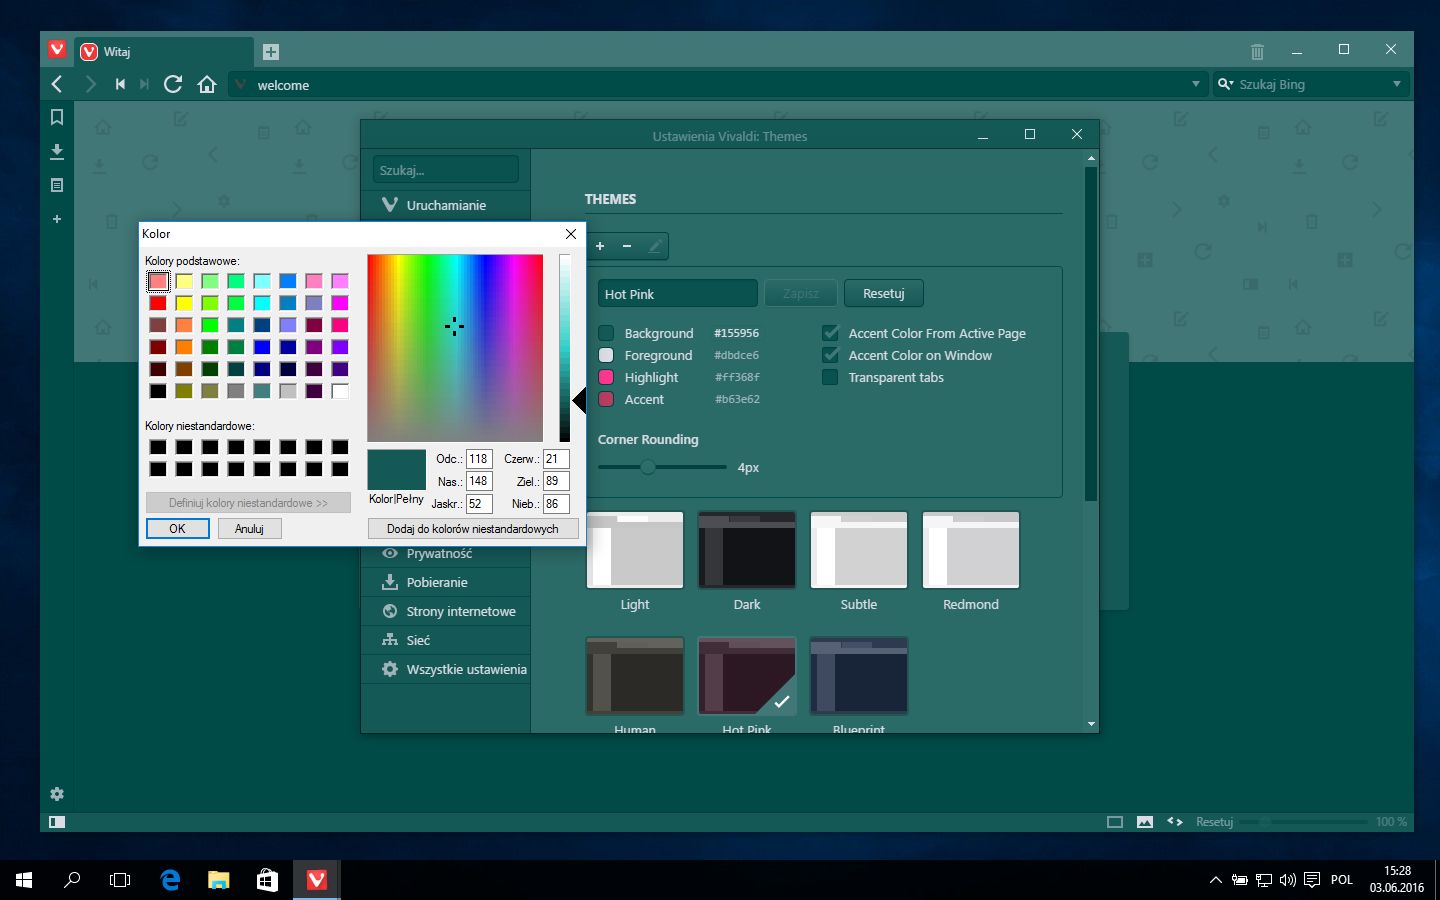Click Dodaj do kolorów niestandardowych button
Image resolution: width=1440 pixels, height=900 pixels.
pyautogui.click(x=472, y=529)
